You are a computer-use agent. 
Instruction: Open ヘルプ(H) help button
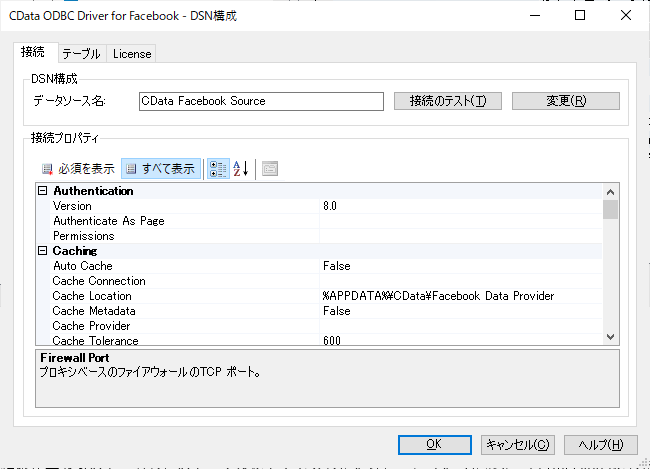(601, 445)
